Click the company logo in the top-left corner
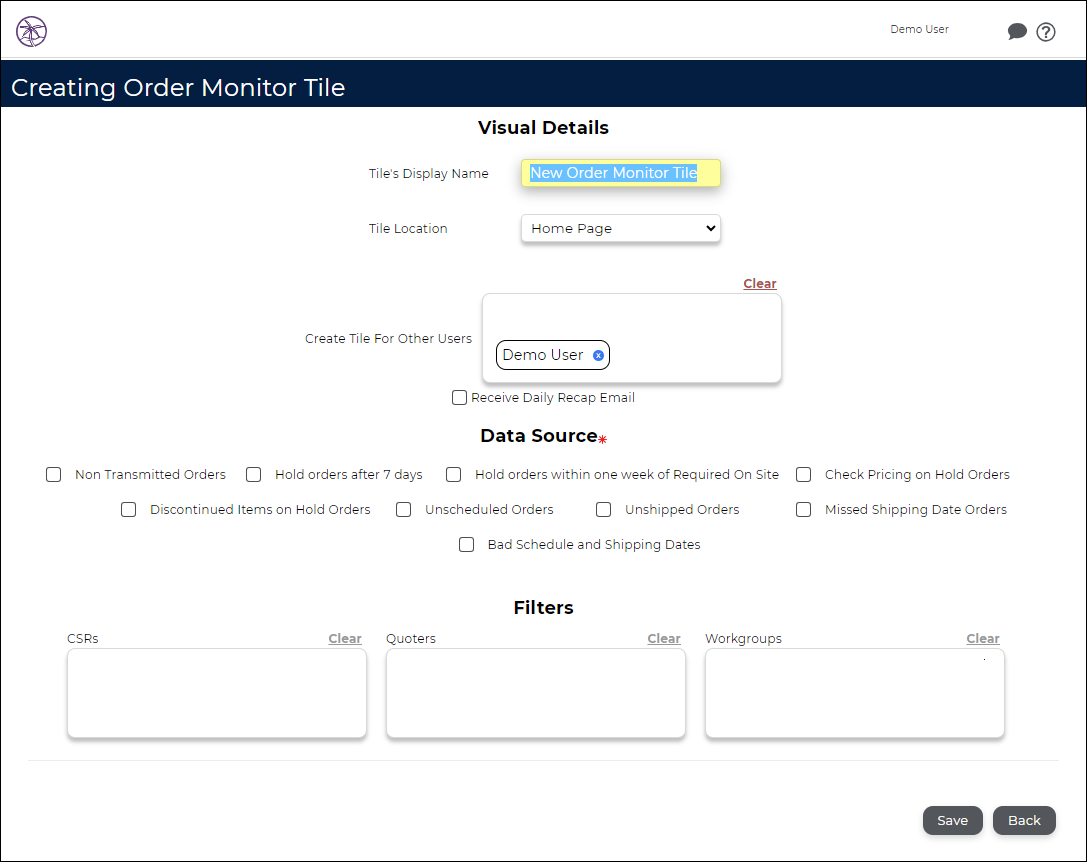The width and height of the screenshot is (1087, 862). point(31,31)
